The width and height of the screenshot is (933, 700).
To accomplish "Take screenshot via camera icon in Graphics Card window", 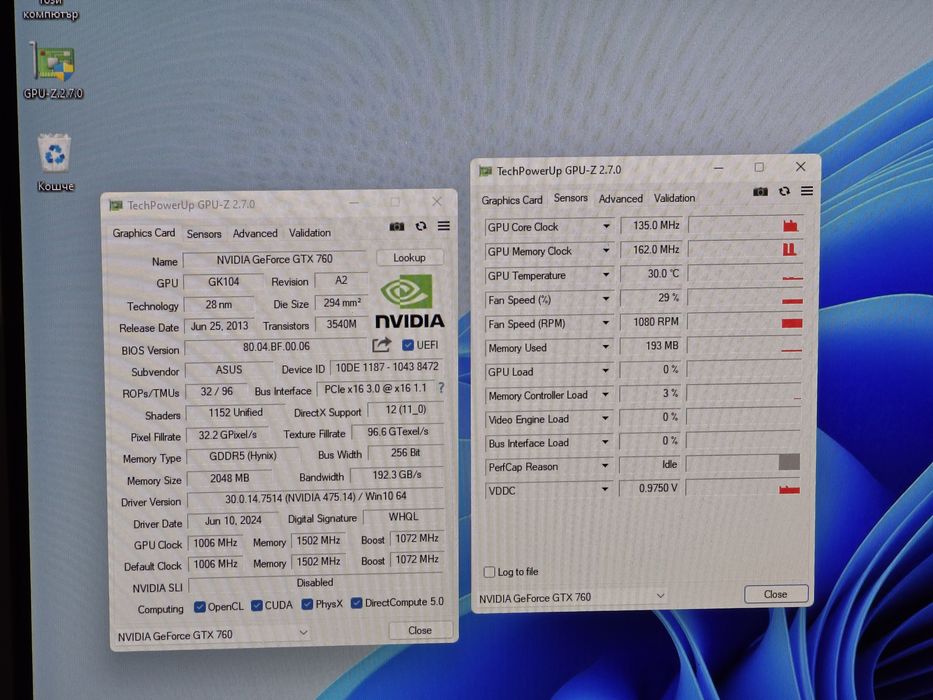I will click(x=397, y=226).
